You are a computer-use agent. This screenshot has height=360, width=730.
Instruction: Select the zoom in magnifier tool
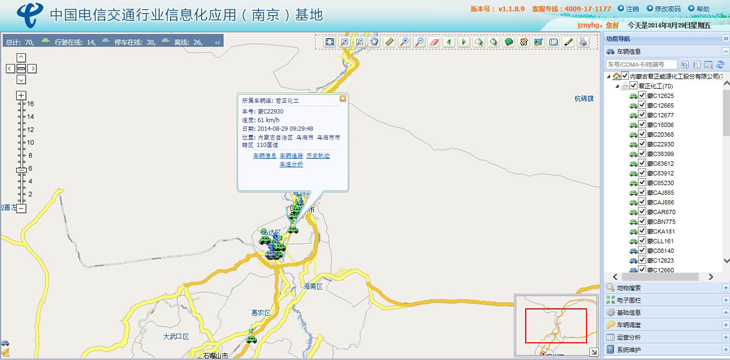tap(405, 42)
